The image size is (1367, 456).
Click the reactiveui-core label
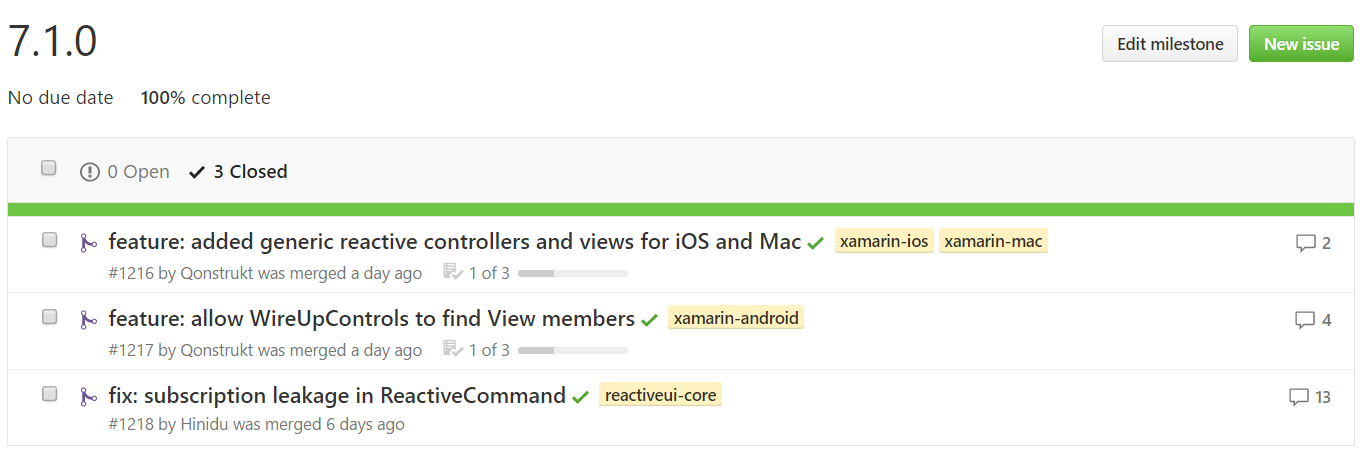click(x=660, y=395)
